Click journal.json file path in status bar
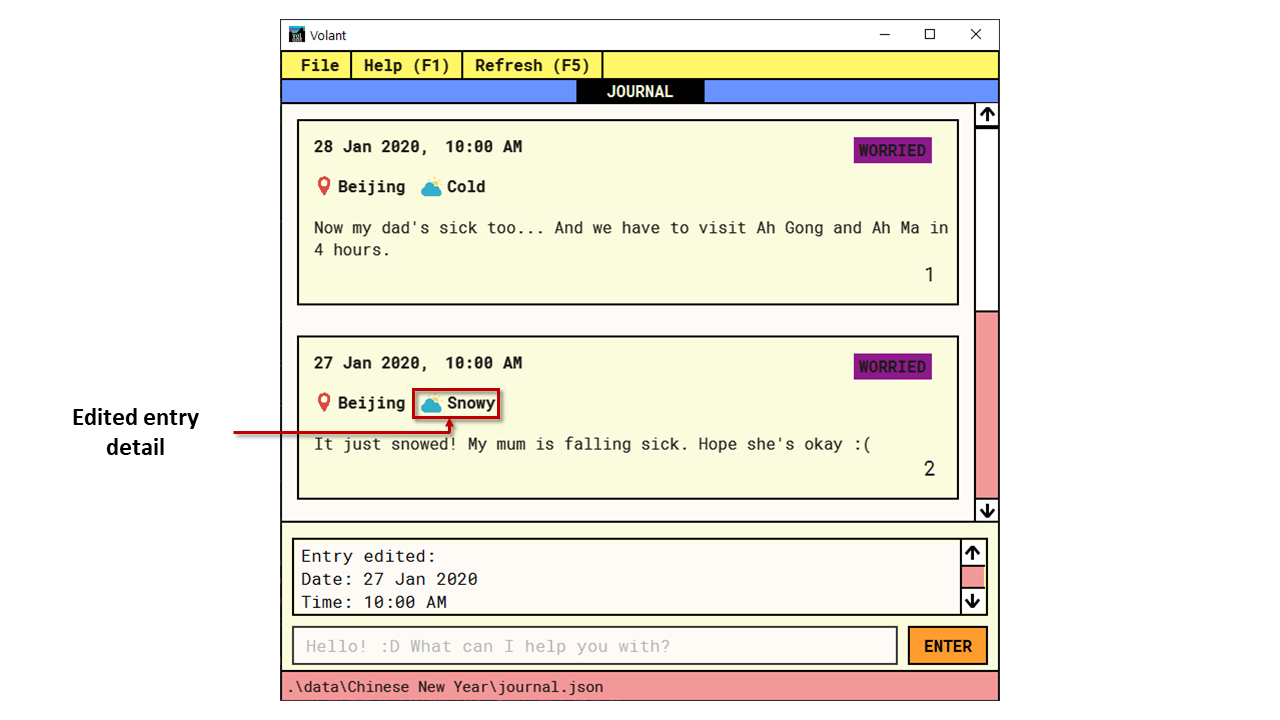Viewport: 1280px width, 720px height. pos(445,687)
